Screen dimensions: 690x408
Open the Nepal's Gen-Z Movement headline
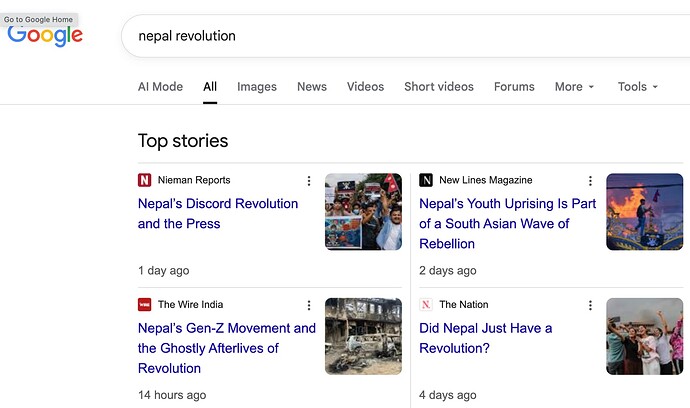[227, 348]
